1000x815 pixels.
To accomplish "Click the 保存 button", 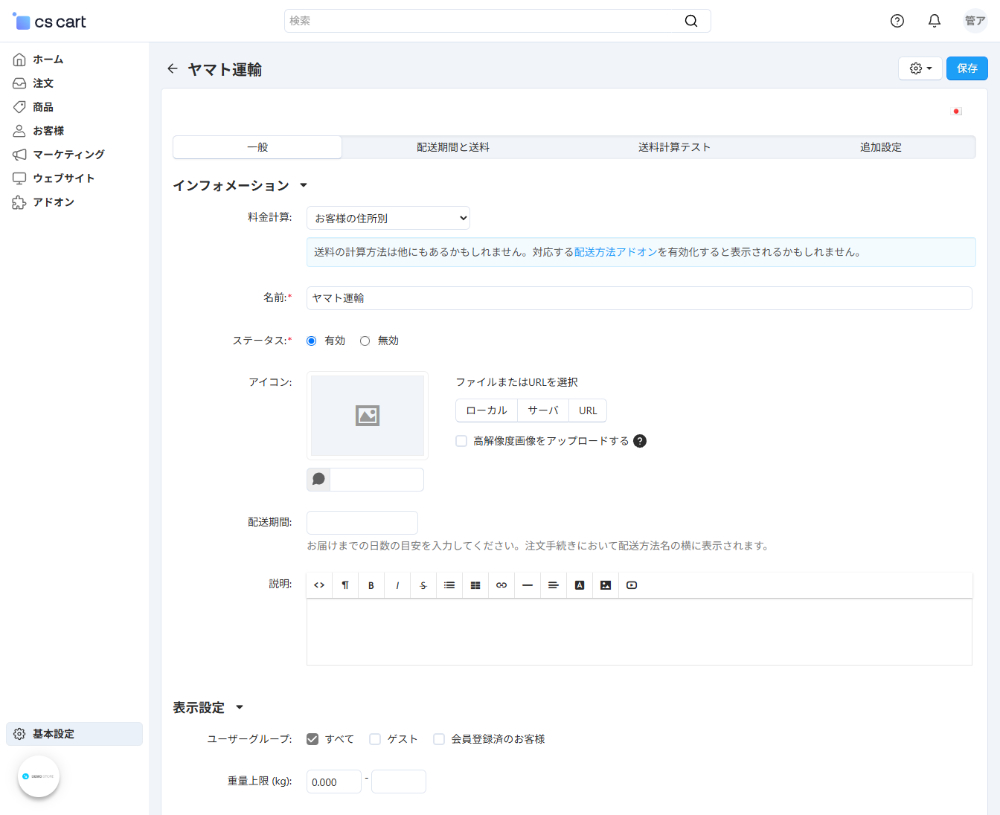I will click(x=965, y=68).
